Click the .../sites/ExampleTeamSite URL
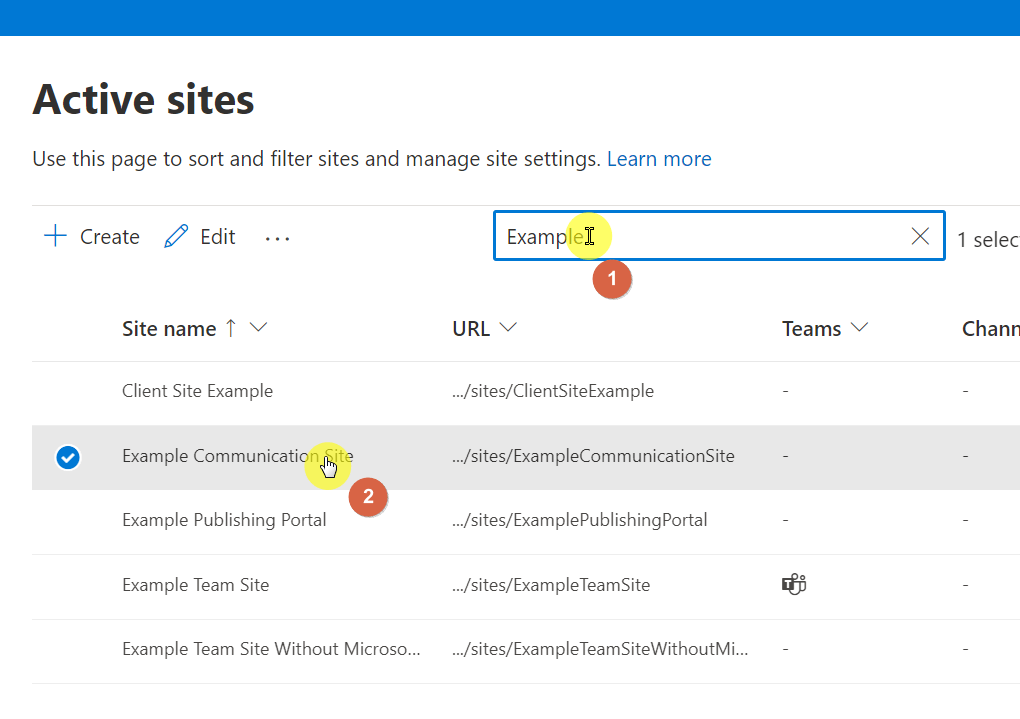 tap(551, 585)
